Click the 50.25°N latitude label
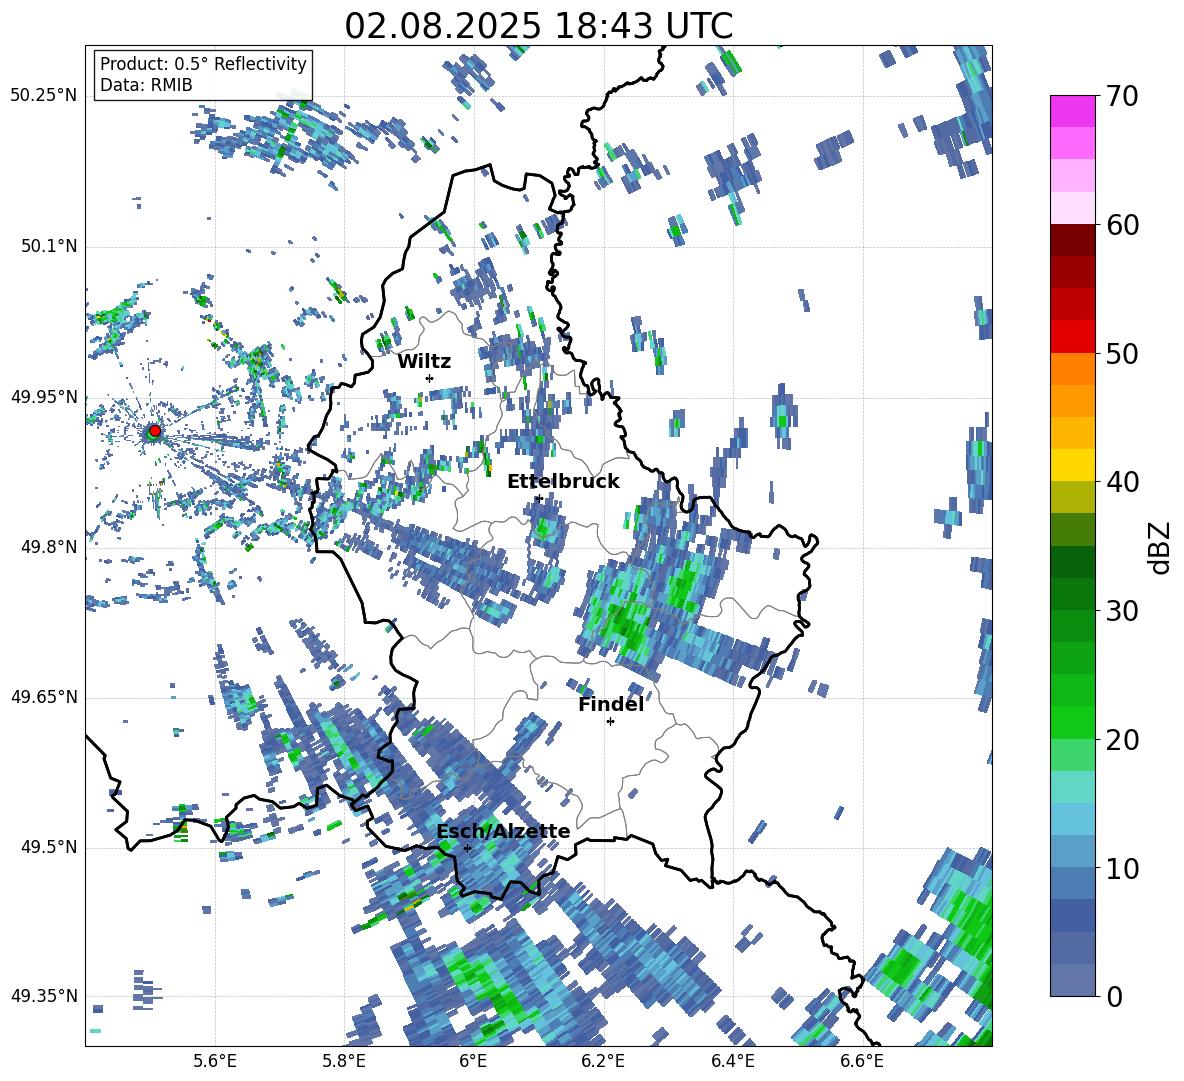 click(x=44, y=96)
